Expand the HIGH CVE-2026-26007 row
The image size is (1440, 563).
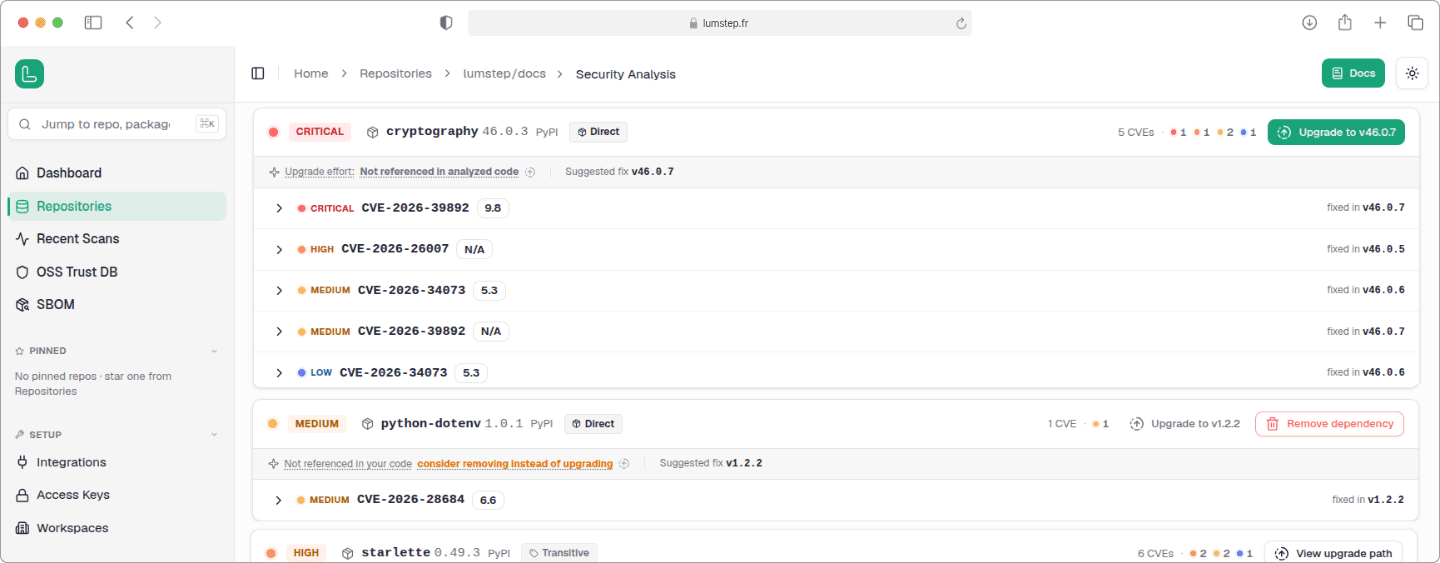click(279, 249)
